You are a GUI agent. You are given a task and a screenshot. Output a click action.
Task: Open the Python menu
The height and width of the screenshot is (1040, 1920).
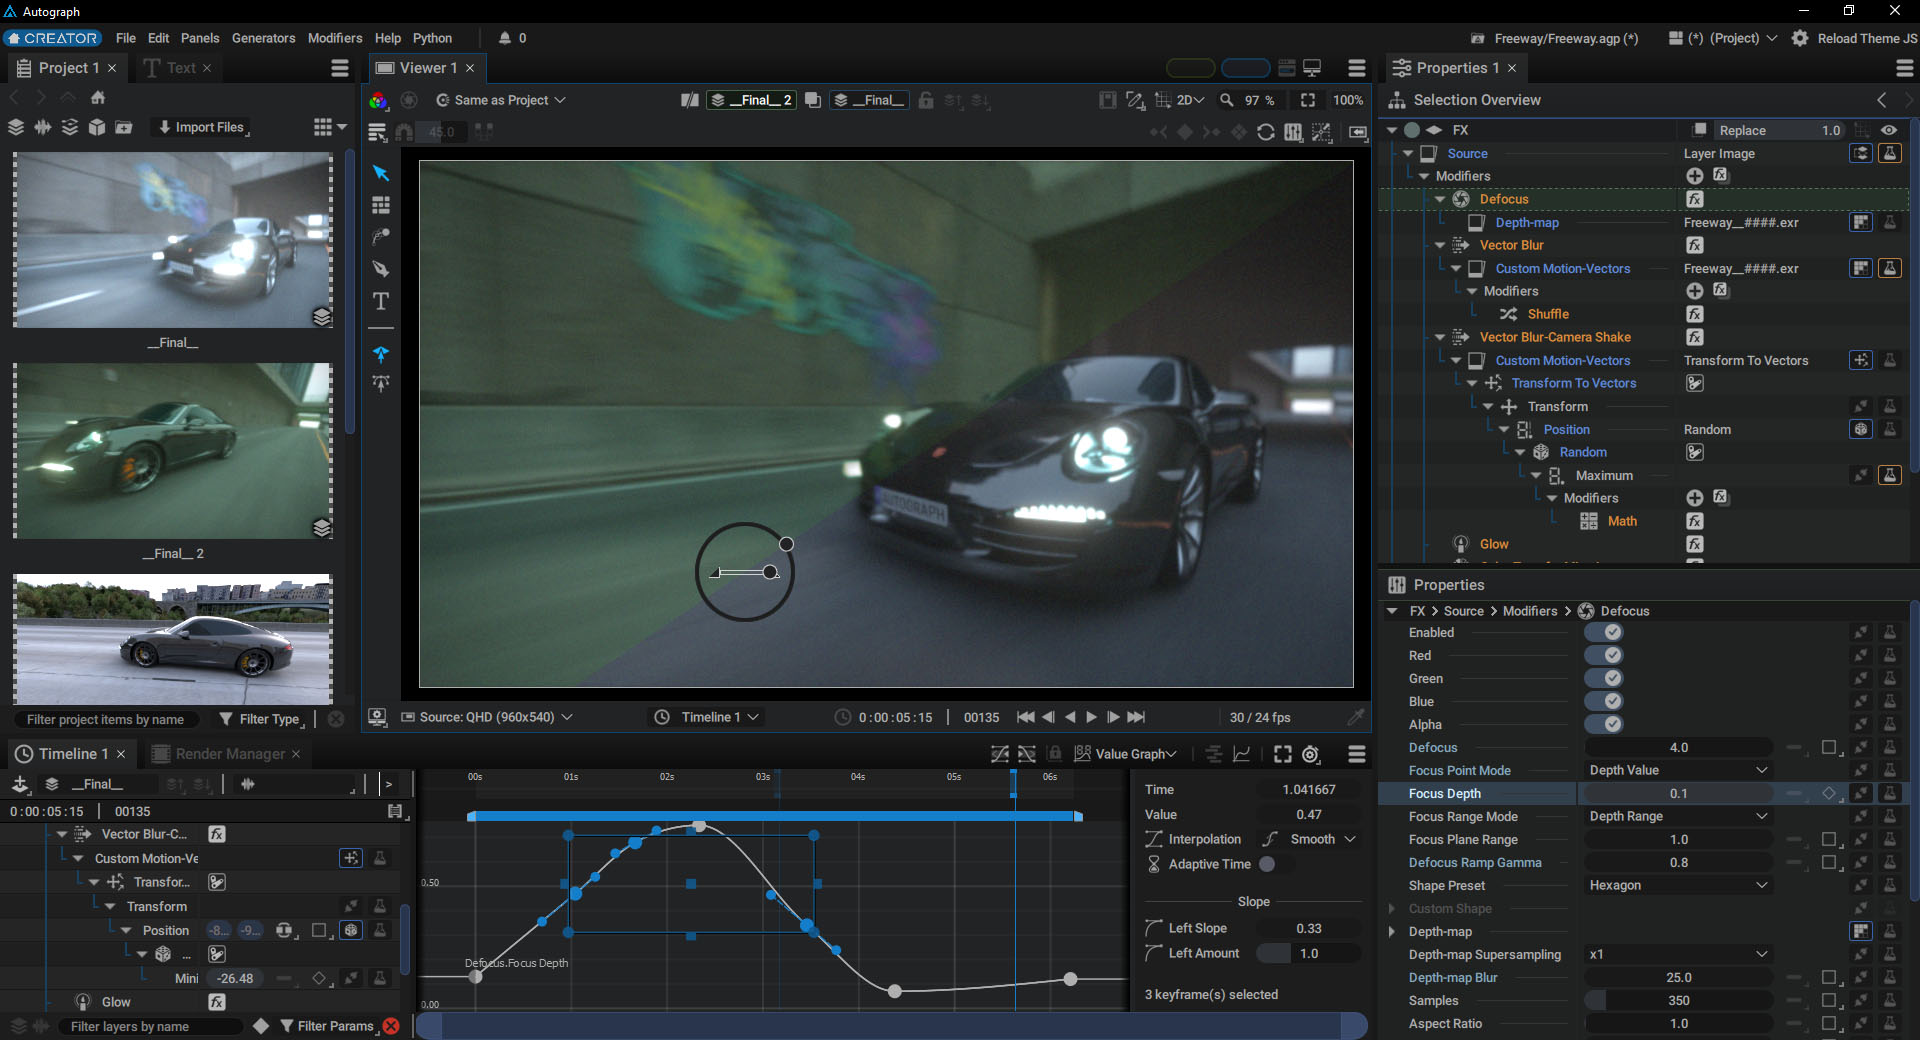pos(432,38)
